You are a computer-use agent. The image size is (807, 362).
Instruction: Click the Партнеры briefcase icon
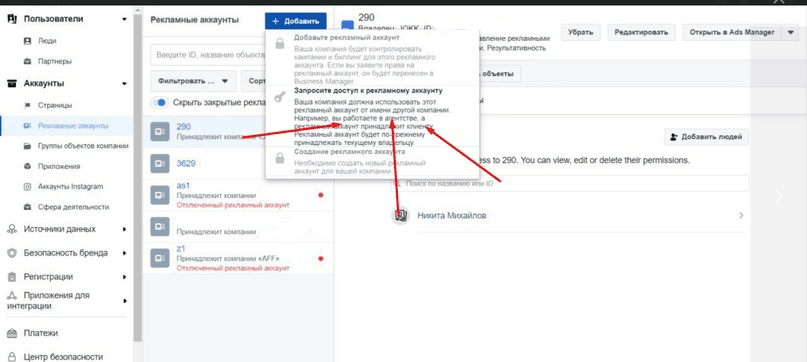click(x=28, y=61)
